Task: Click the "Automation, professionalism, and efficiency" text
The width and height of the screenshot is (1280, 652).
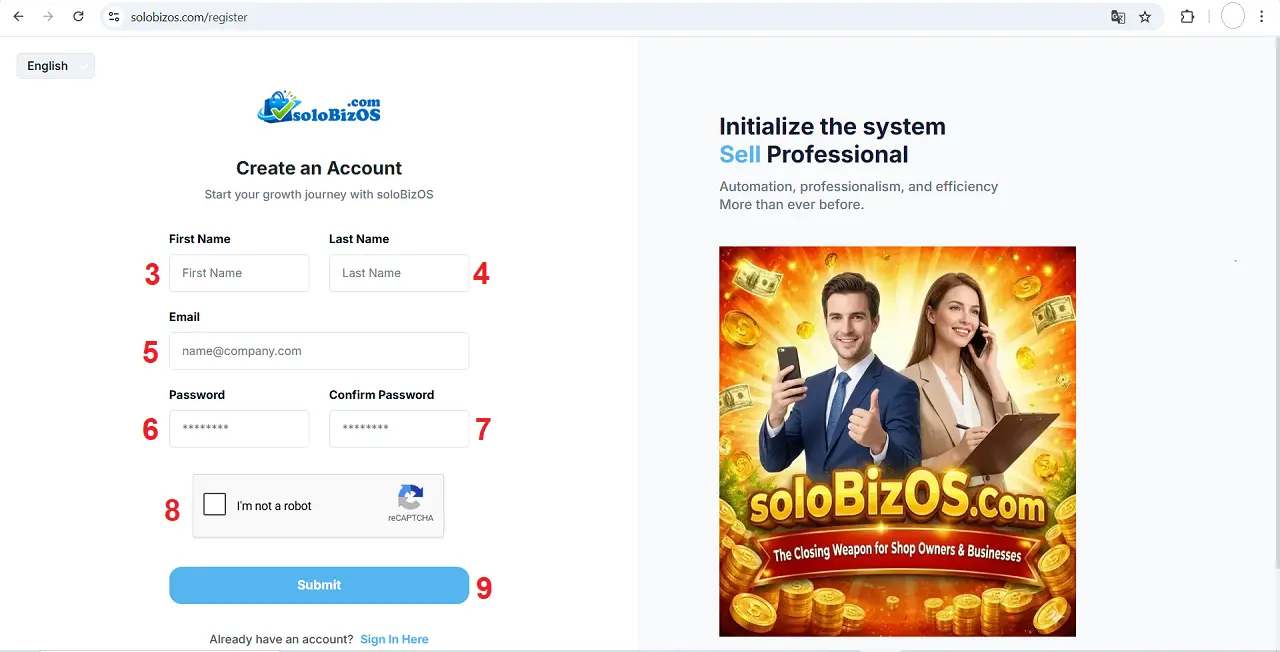Action: click(x=859, y=186)
